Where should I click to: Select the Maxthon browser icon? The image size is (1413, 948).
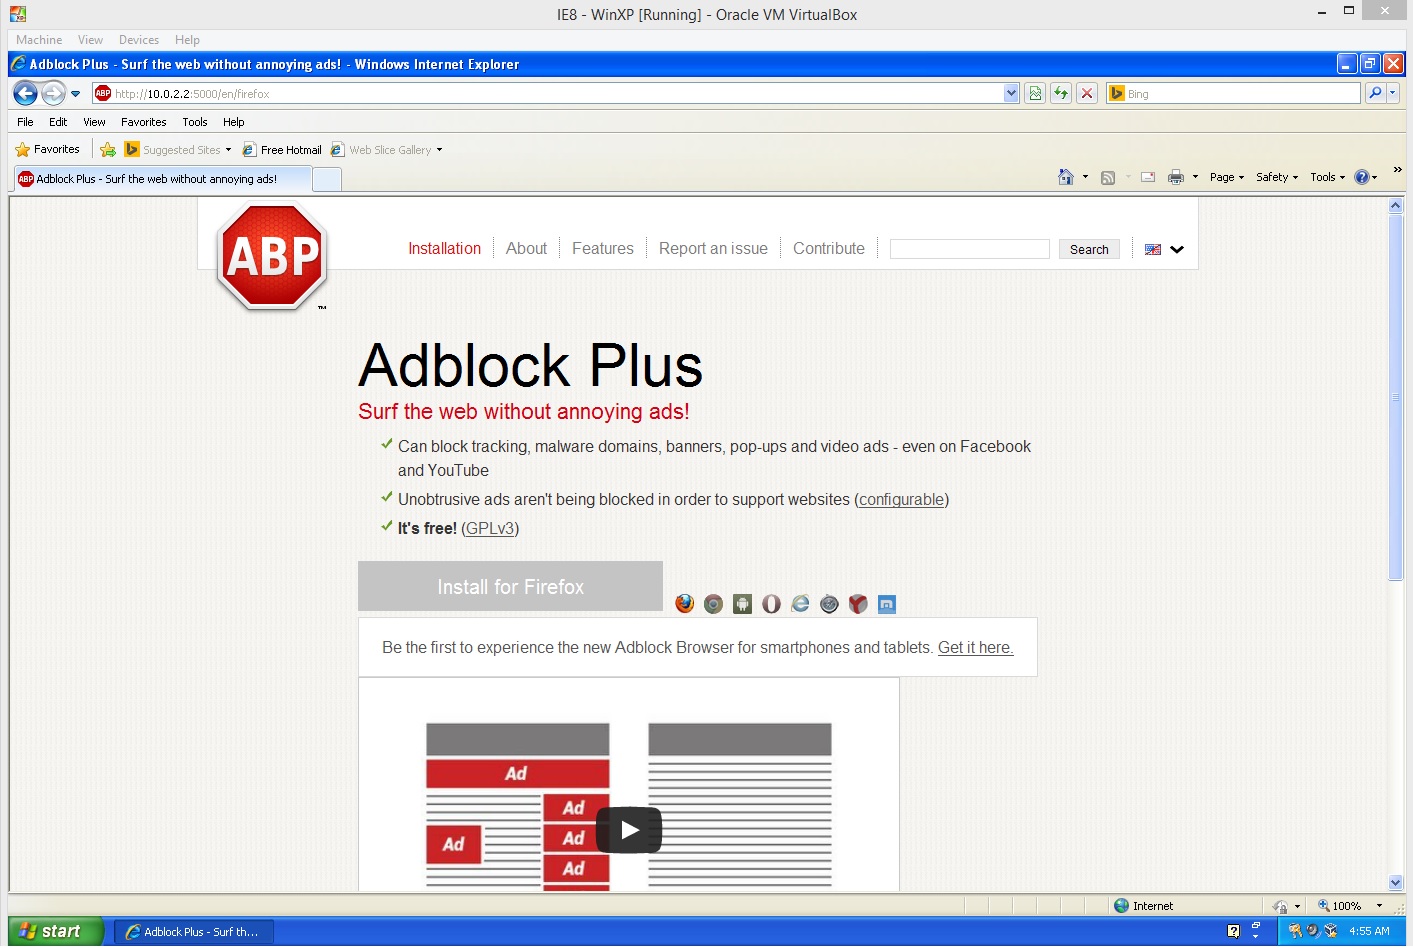pyautogui.click(x=887, y=603)
